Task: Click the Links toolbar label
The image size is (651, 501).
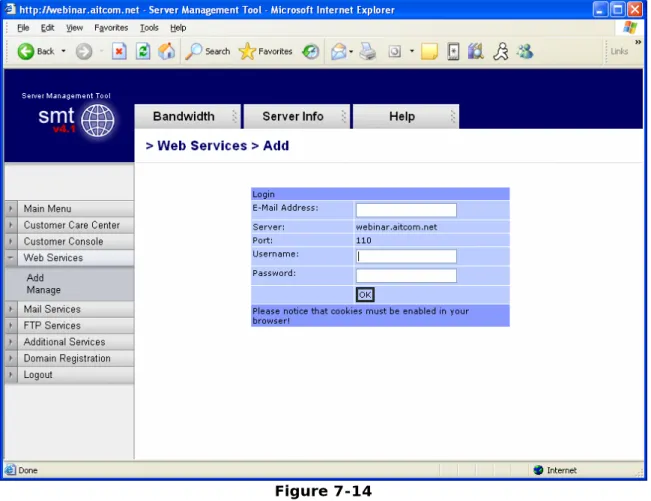Action: [x=619, y=51]
